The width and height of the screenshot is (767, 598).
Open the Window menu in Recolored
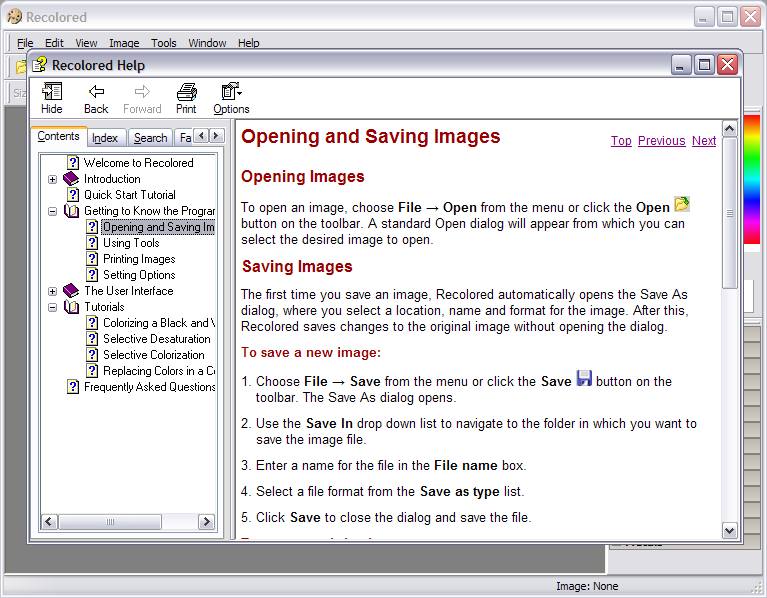(207, 43)
